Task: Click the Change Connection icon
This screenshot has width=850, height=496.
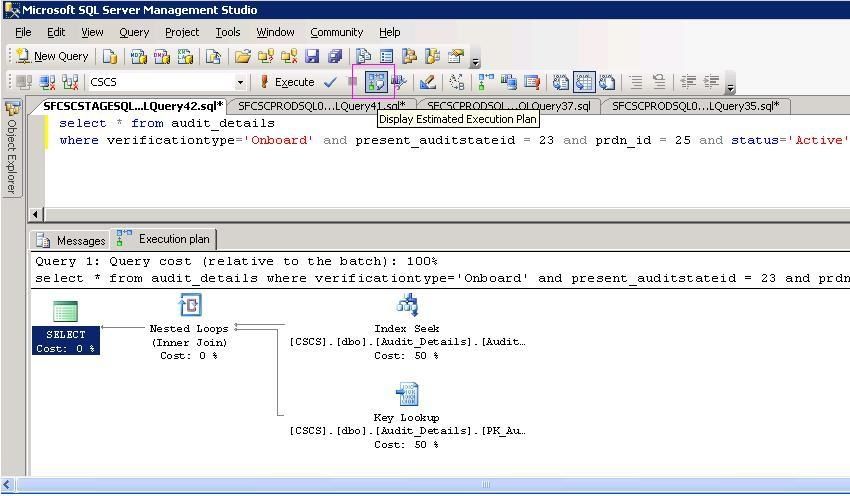Action: click(70, 82)
